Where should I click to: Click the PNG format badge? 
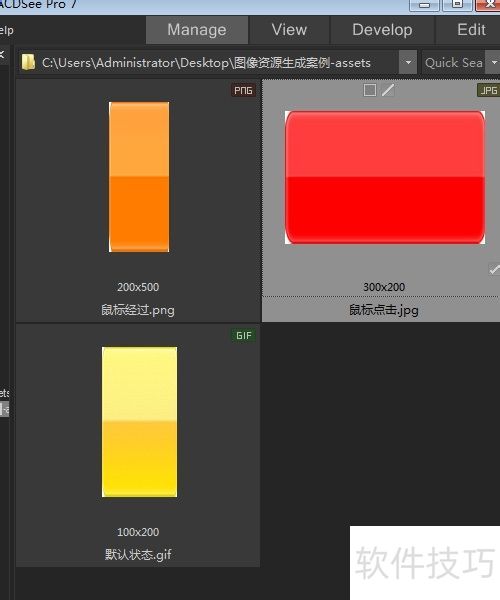pos(243,90)
